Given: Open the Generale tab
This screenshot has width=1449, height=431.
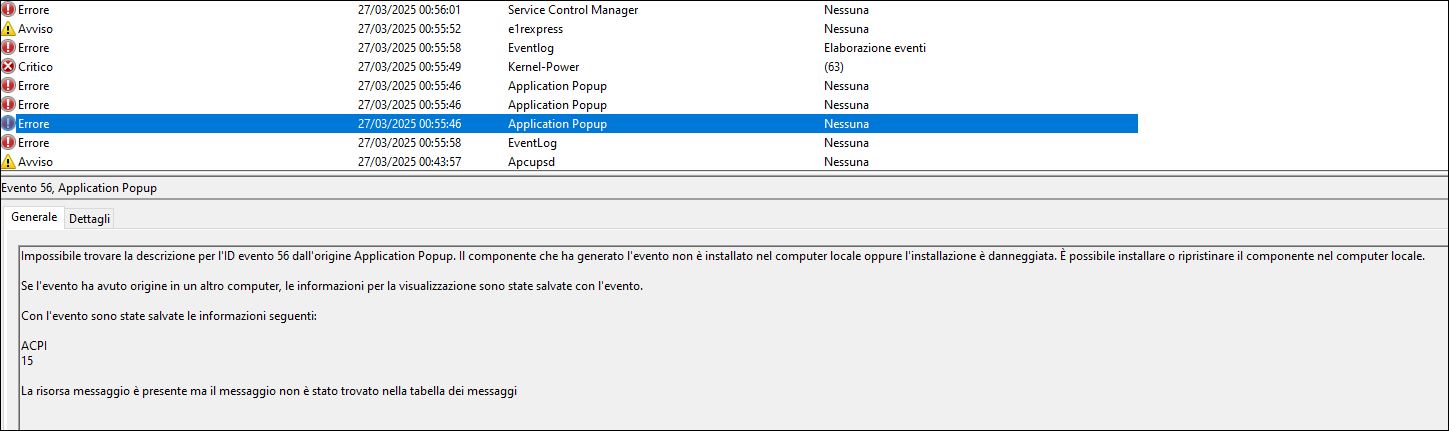Looking at the screenshot, I should tap(34, 217).
